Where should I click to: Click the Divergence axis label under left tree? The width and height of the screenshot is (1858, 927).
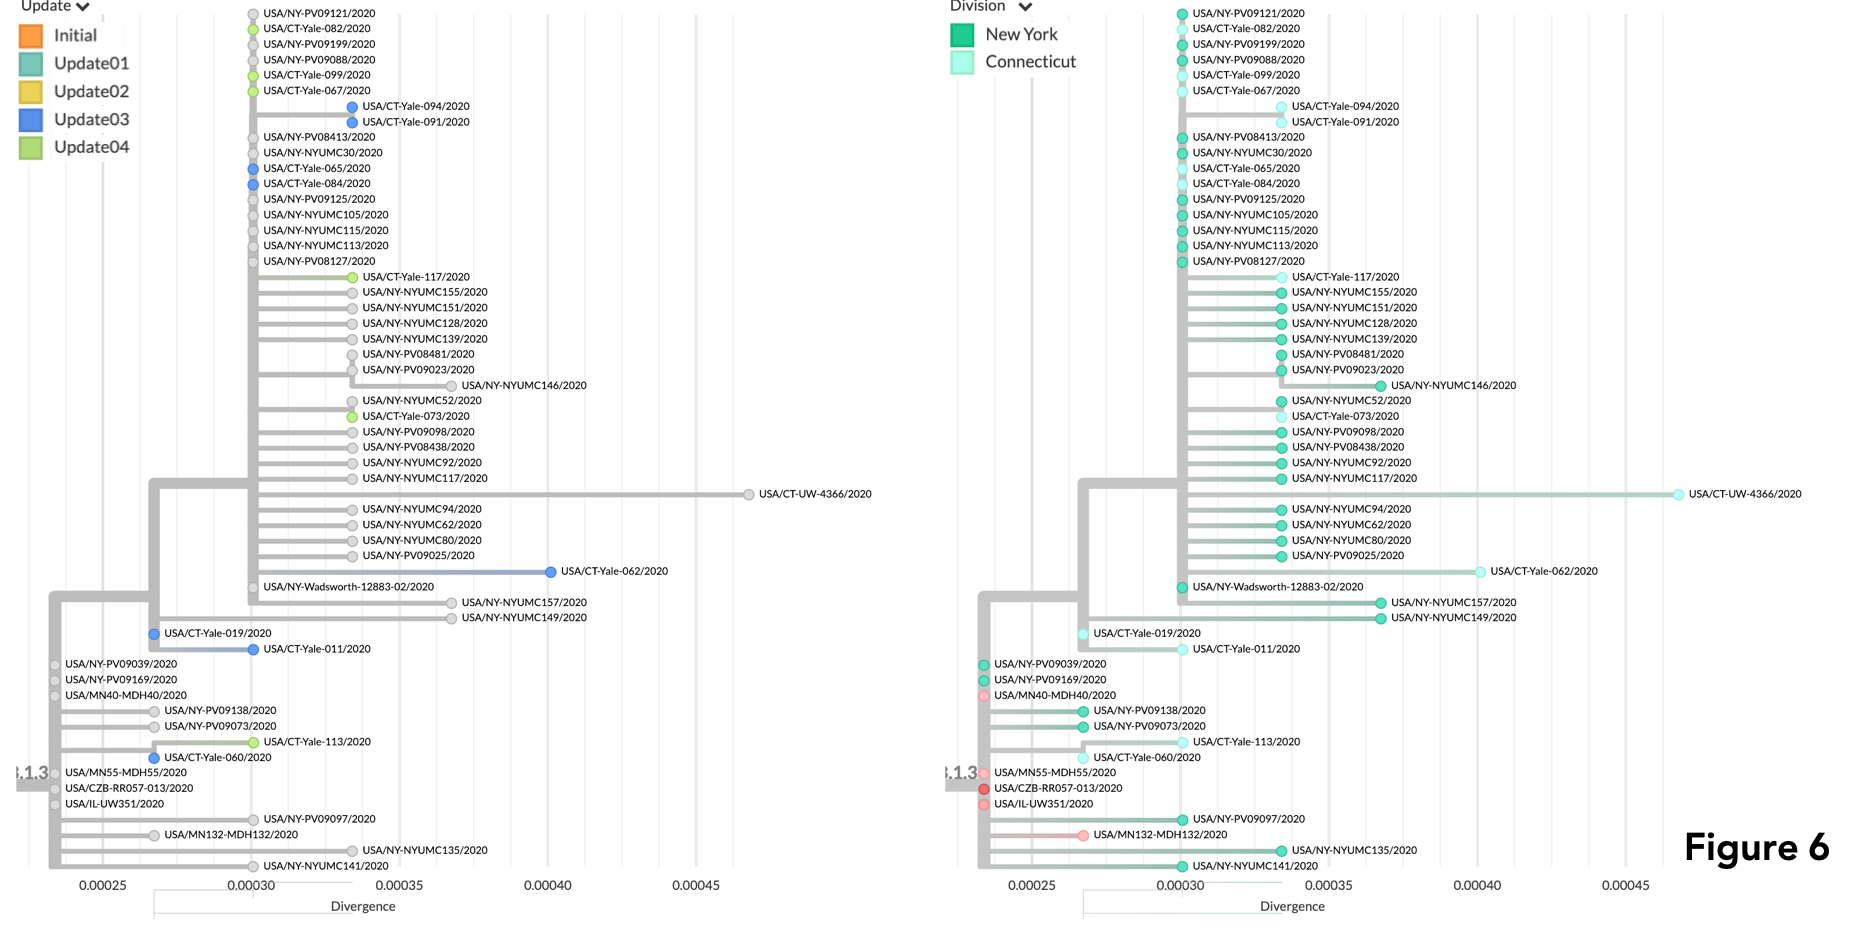pyautogui.click(x=363, y=906)
